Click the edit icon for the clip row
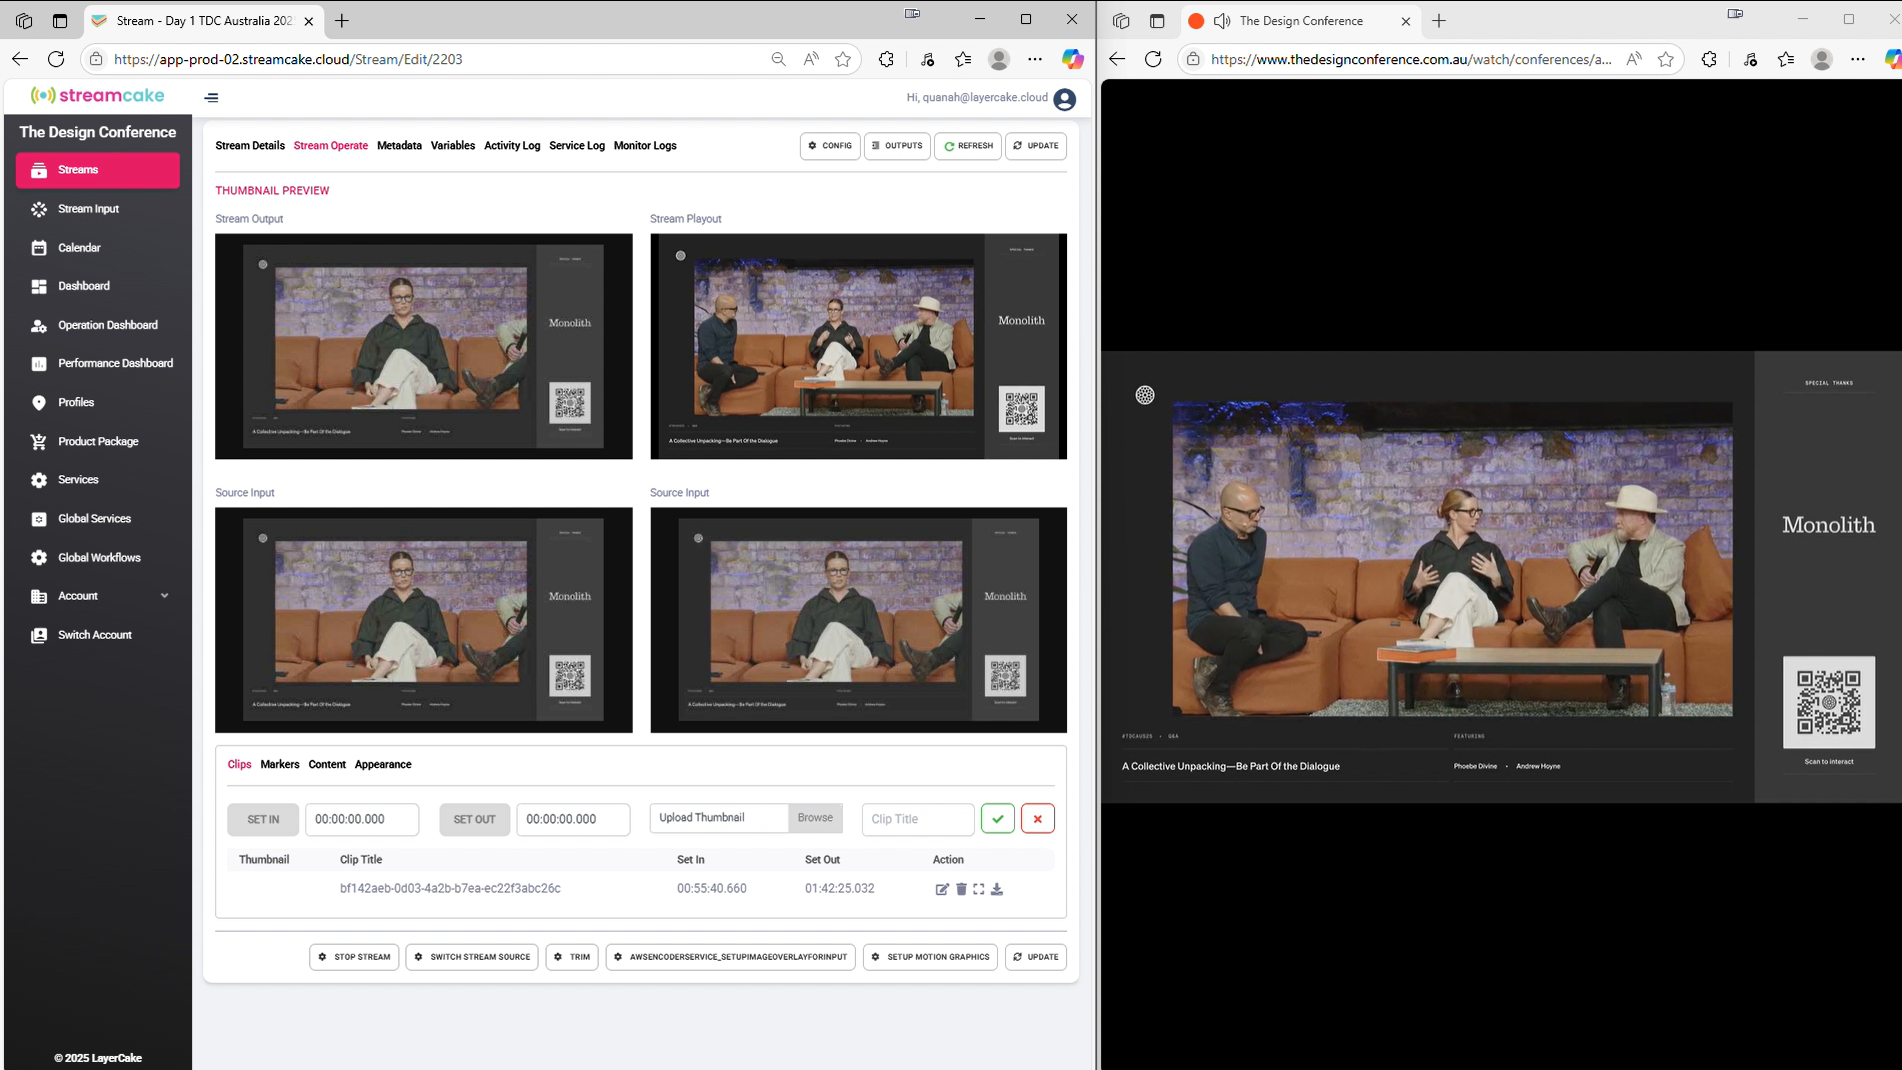The image size is (1902, 1070). pos(941,889)
